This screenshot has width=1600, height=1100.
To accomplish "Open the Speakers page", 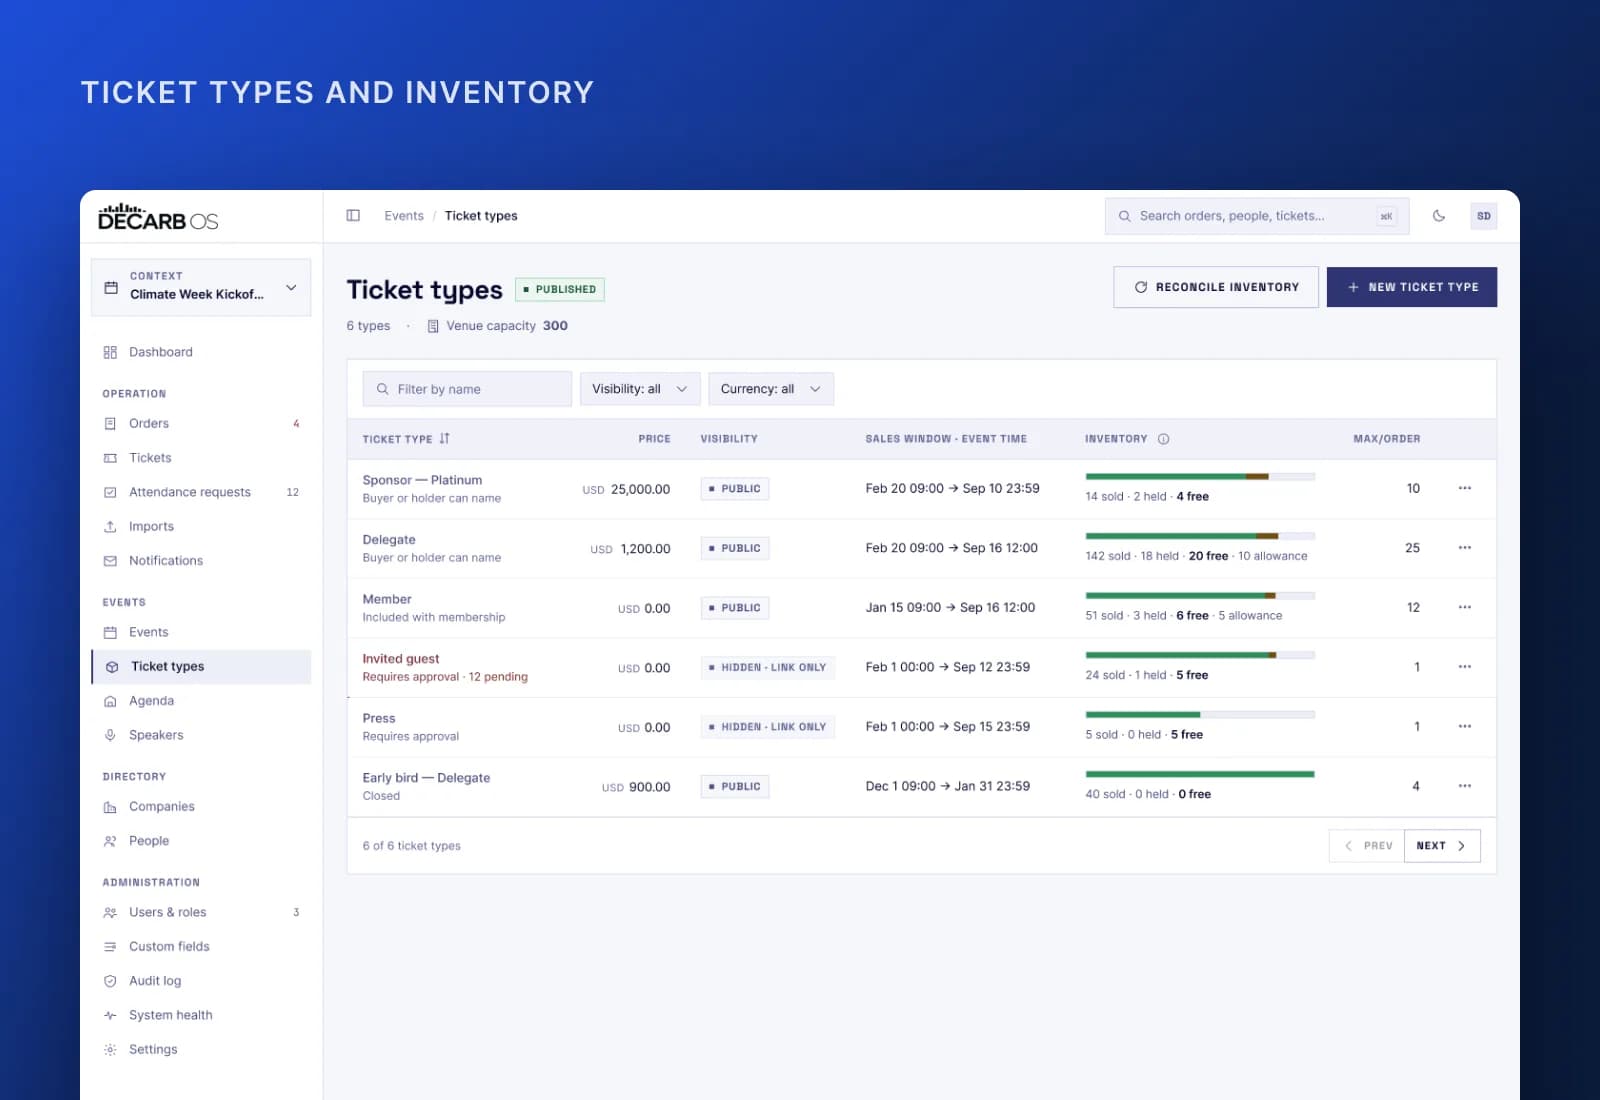I will (x=201, y=735).
